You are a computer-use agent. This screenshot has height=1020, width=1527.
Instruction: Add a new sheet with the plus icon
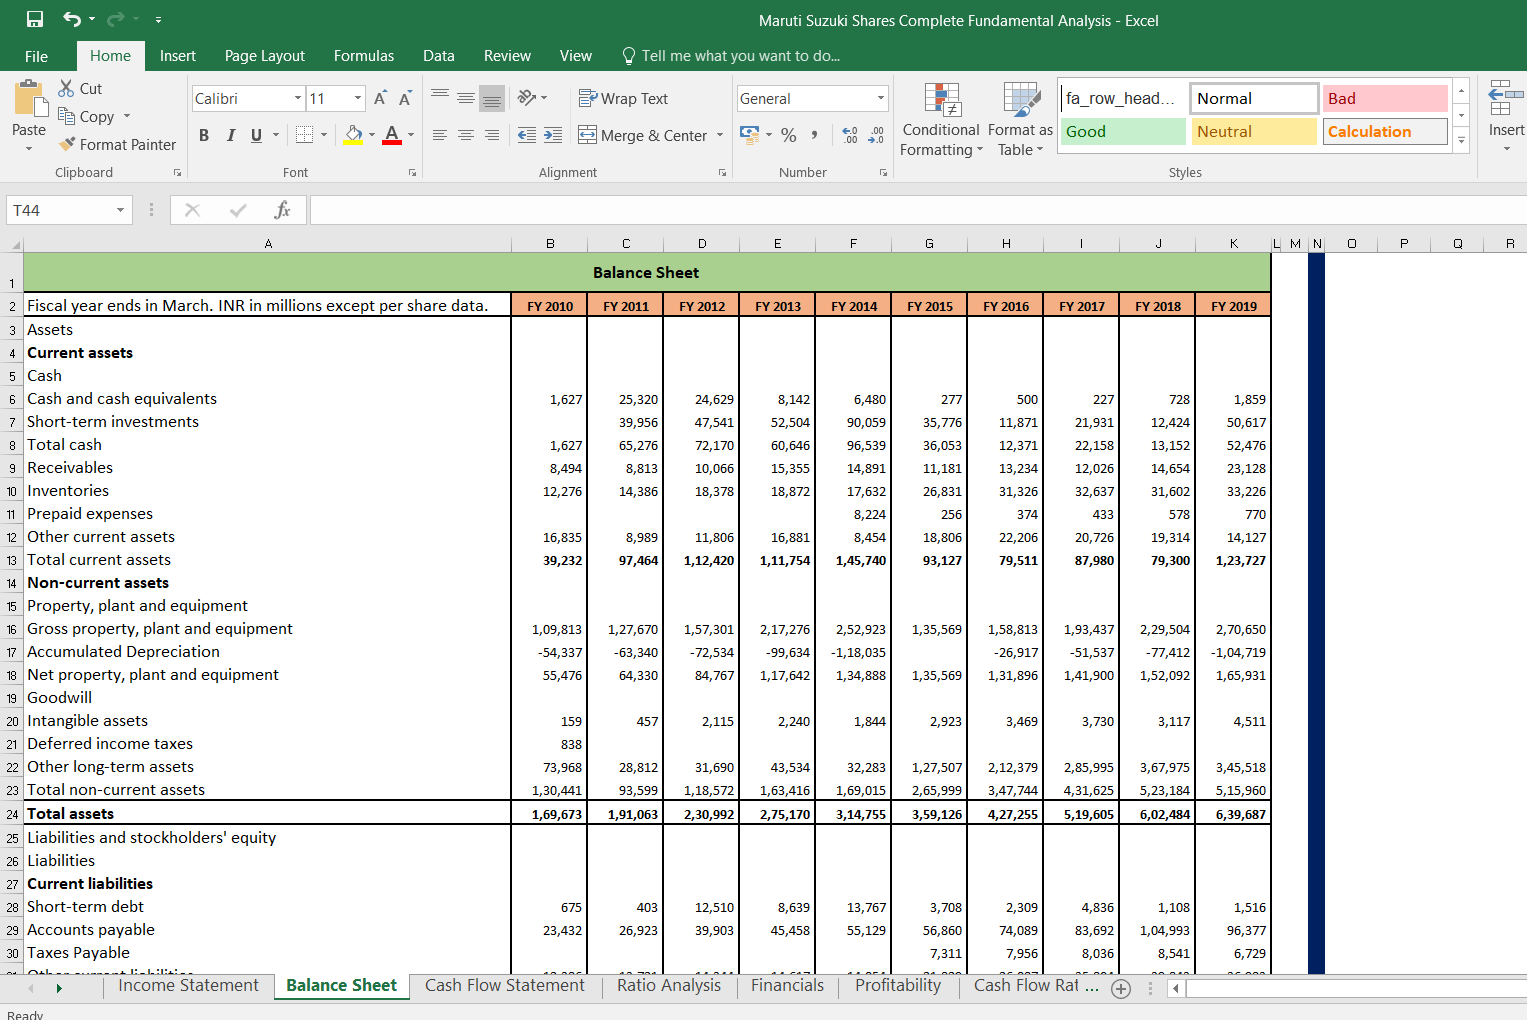[x=1121, y=988]
